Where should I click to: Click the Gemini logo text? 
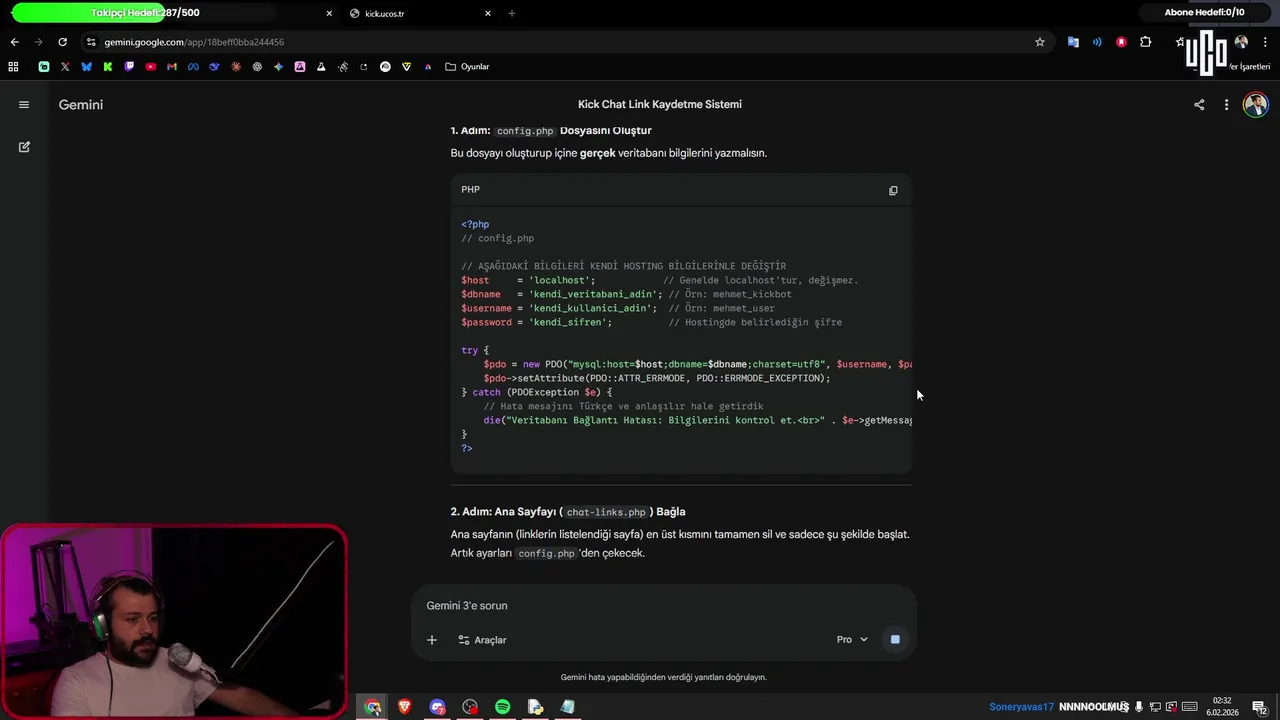pos(81,104)
